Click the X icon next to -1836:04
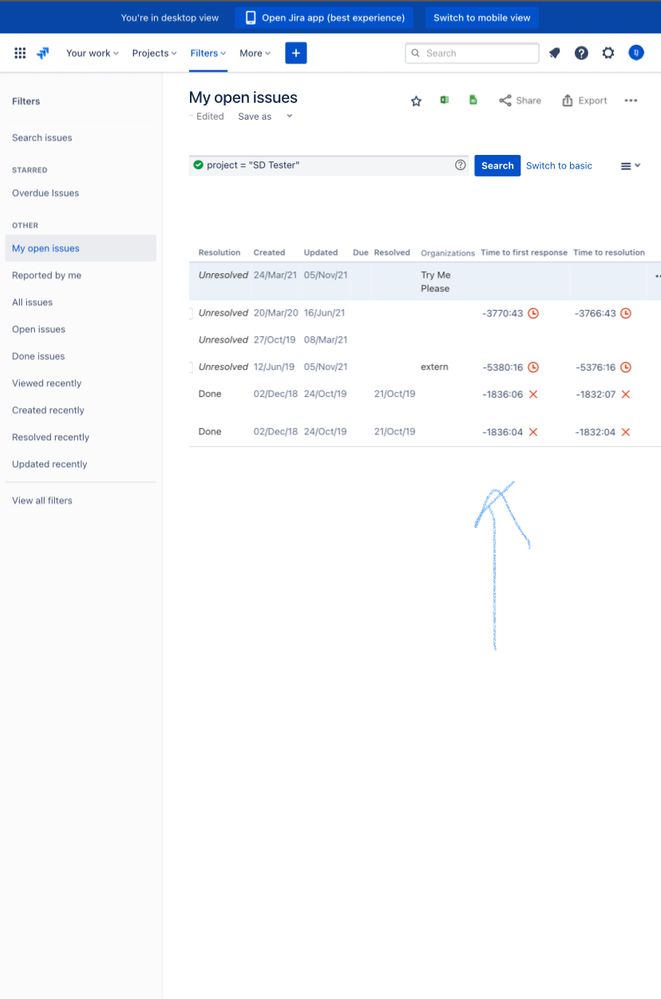The height and width of the screenshot is (999, 661). pyautogui.click(x=534, y=432)
